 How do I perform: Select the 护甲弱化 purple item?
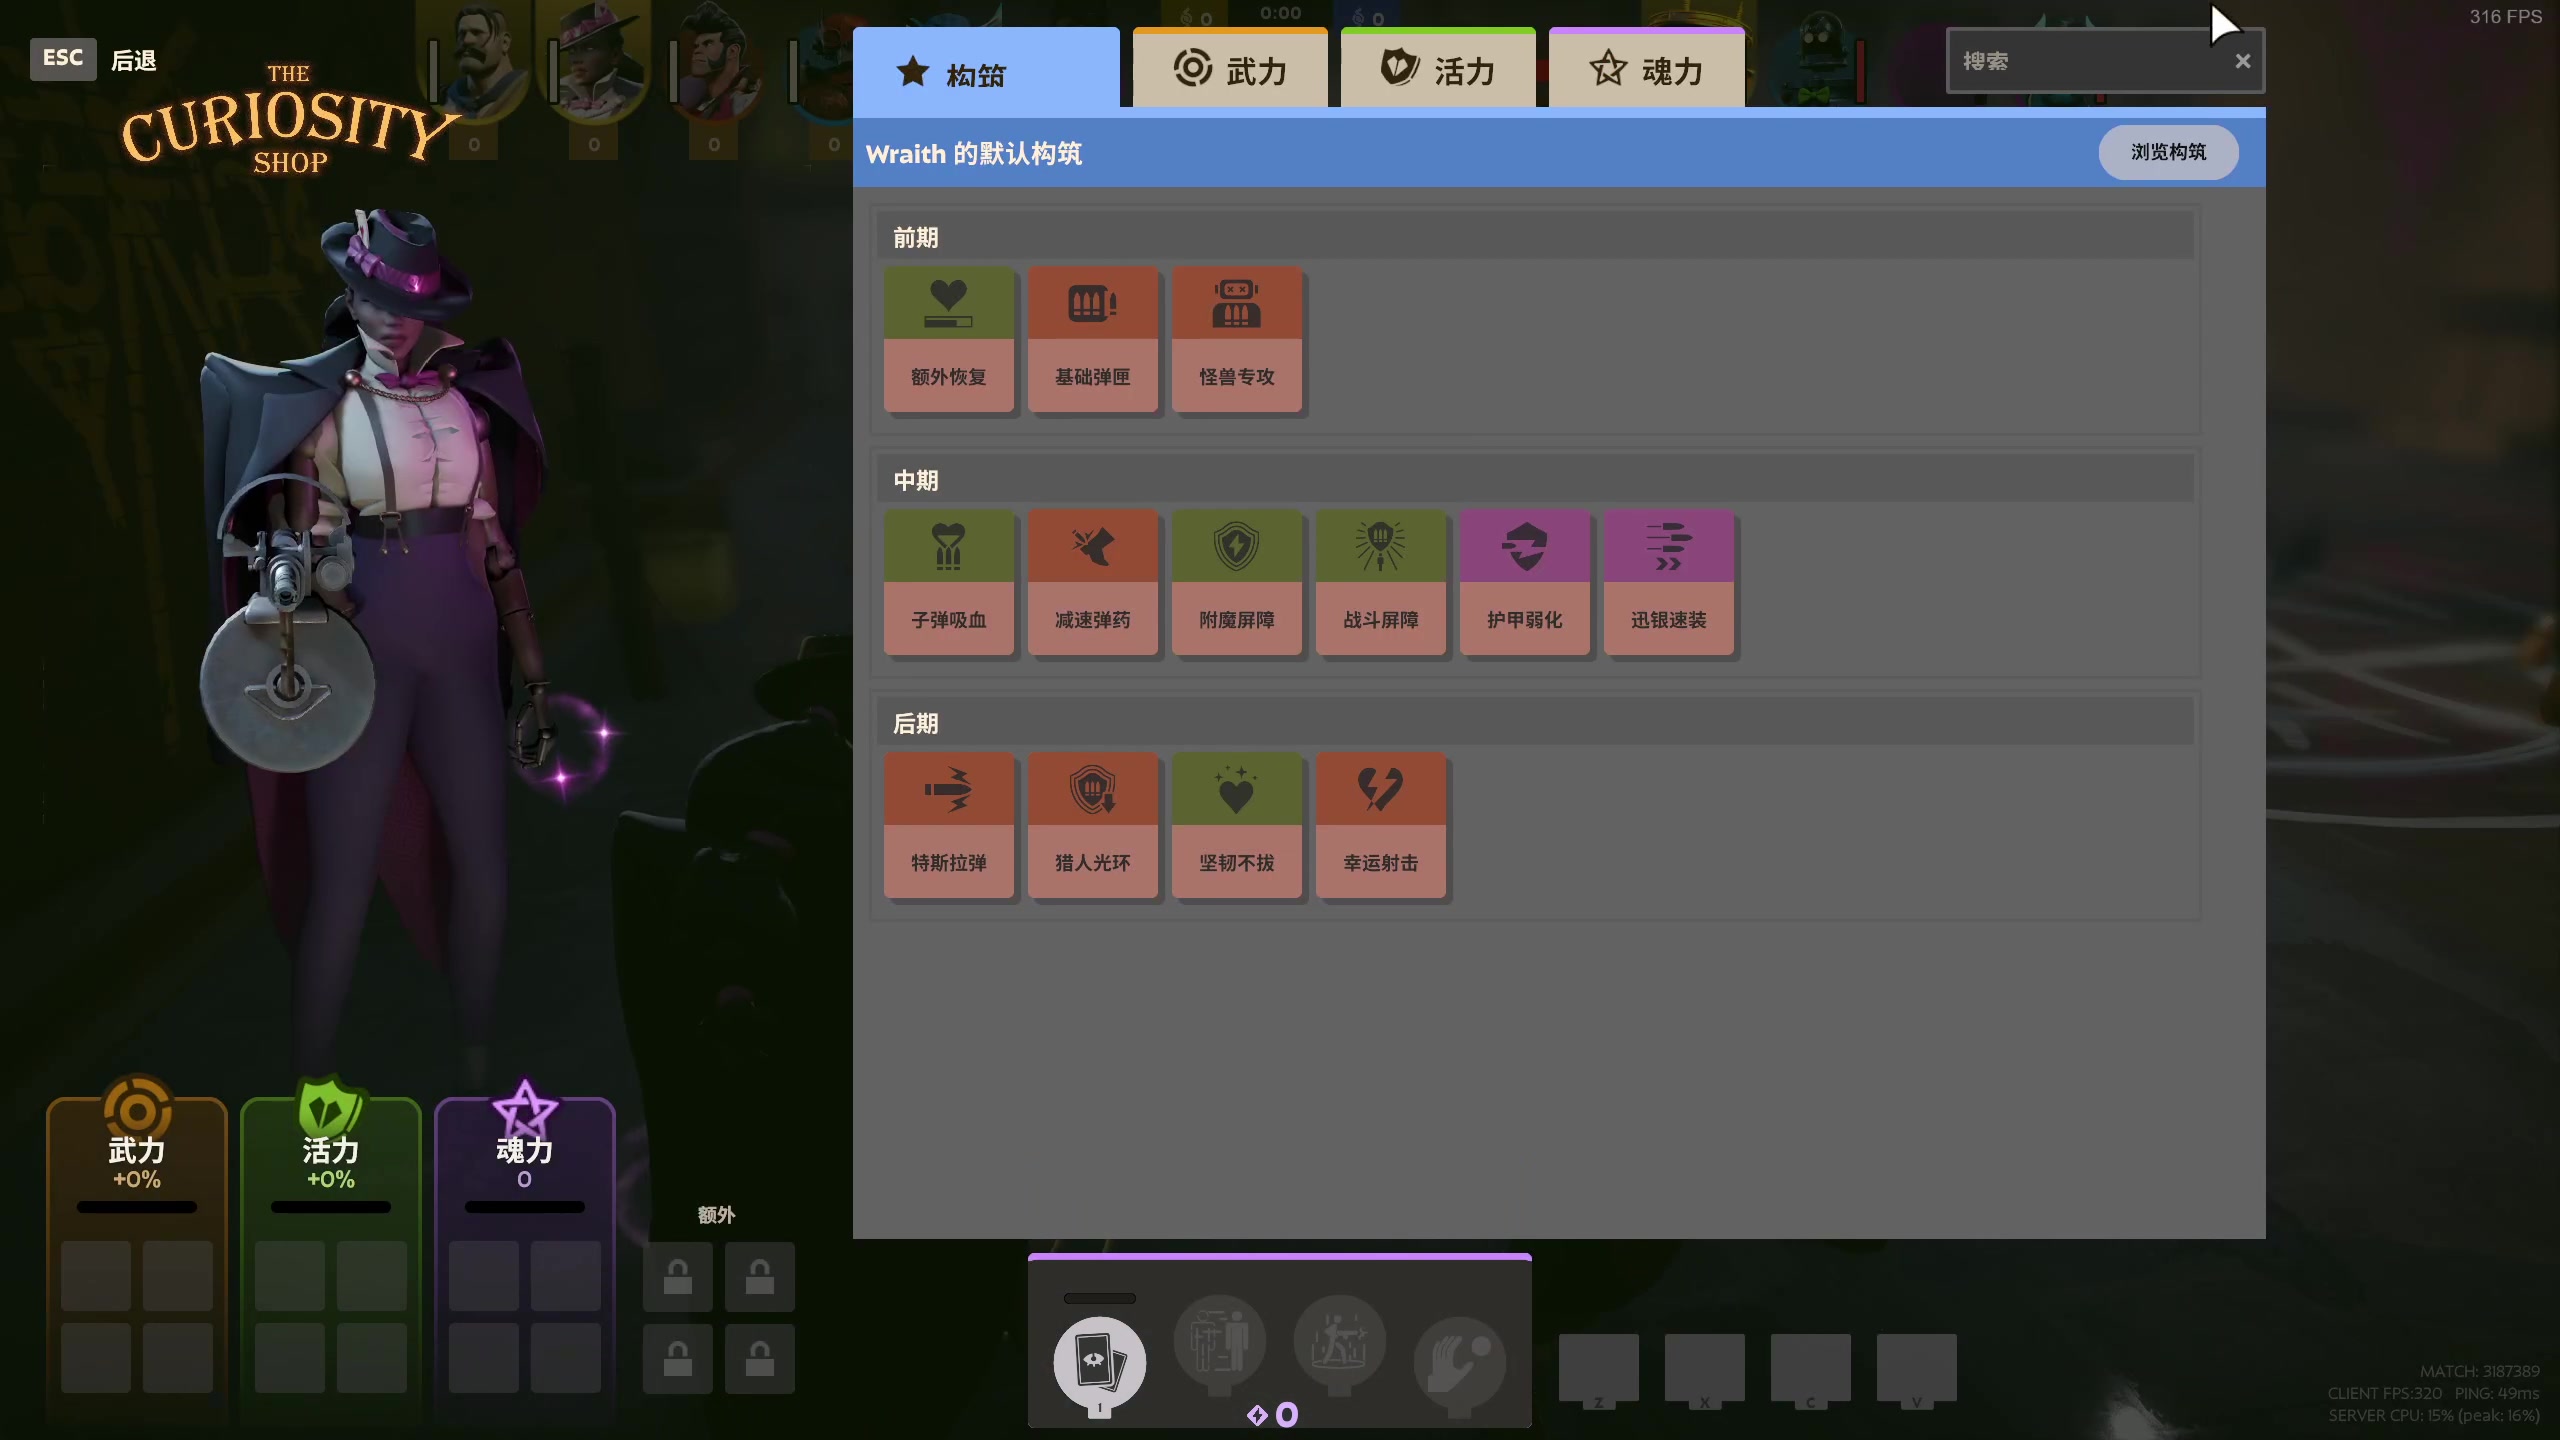point(1524,582)
